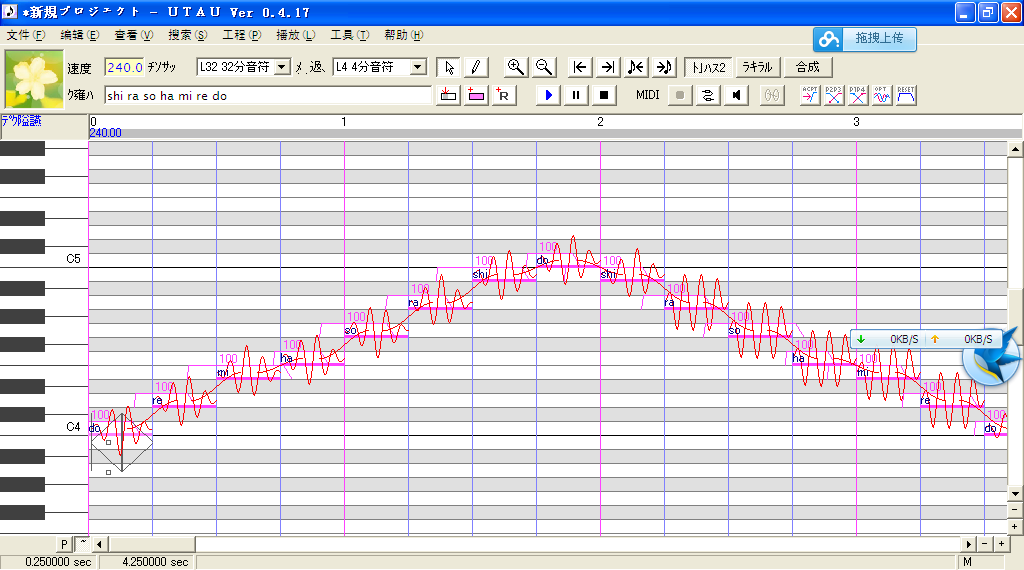This screenshot has width=1024, height=570.
Task: Click the horizontal scrollbar left arrow
Action: 99,544
